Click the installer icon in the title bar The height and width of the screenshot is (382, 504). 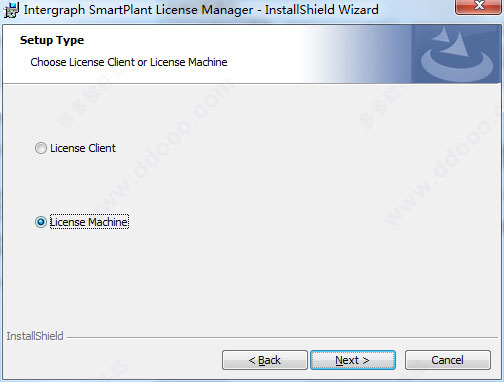click(11, 10)
